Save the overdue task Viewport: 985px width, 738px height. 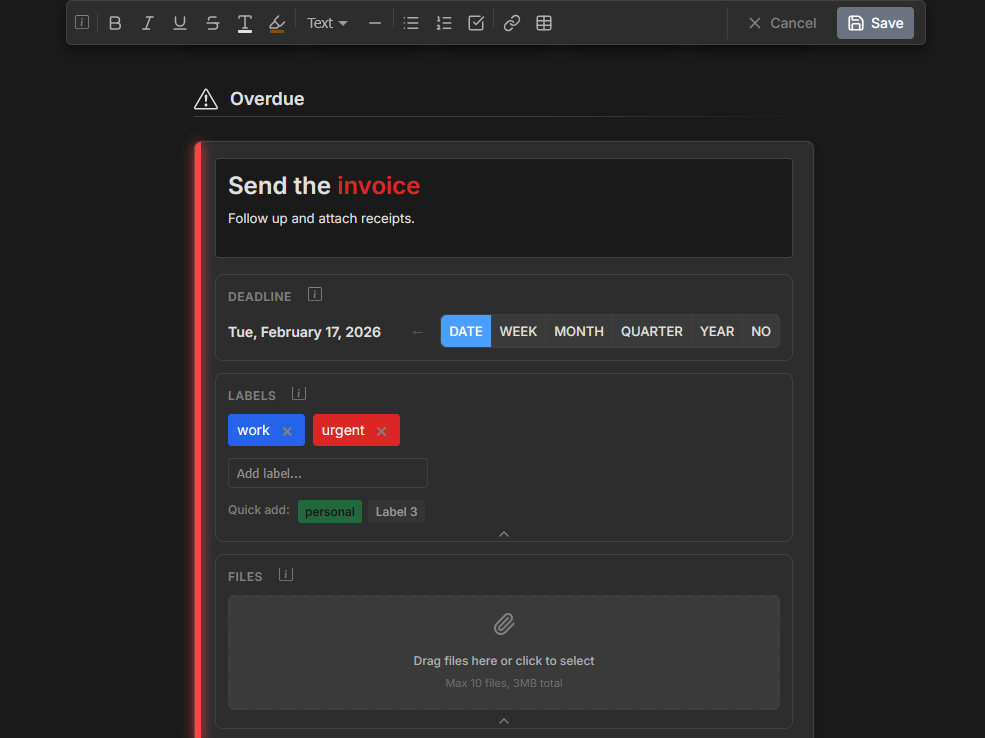874,22
